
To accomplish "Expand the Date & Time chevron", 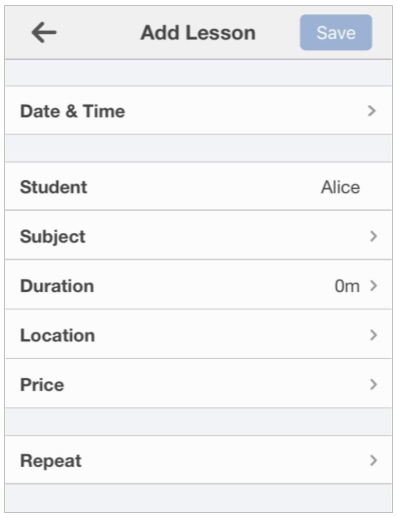I will (372, 111).
